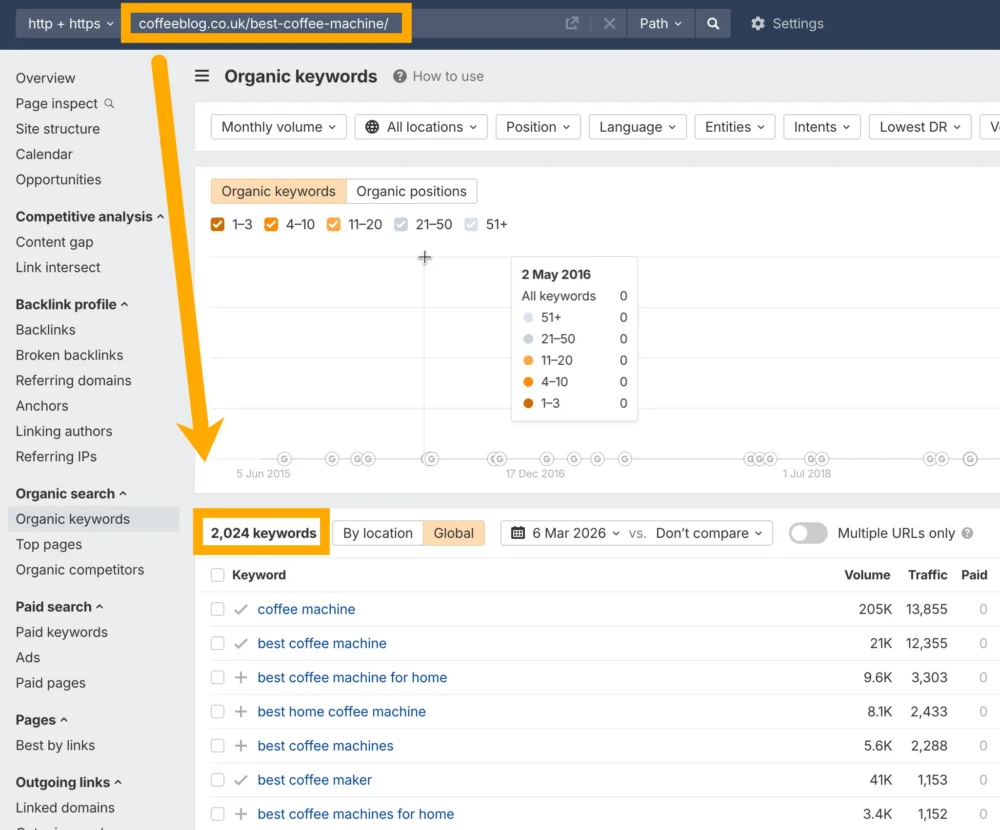Open the Monthly volume filter dropdown

coord(279,127)
